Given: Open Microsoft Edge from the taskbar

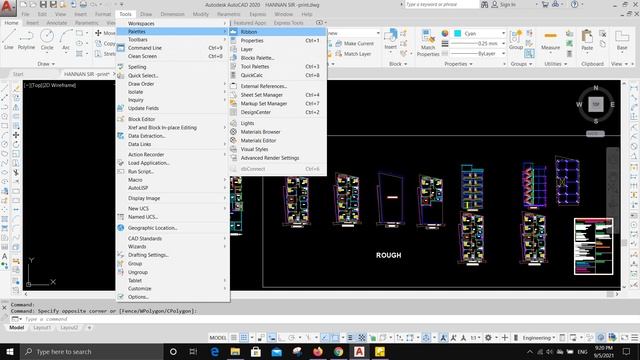Looking at the screenshot, I should (214, 351).
